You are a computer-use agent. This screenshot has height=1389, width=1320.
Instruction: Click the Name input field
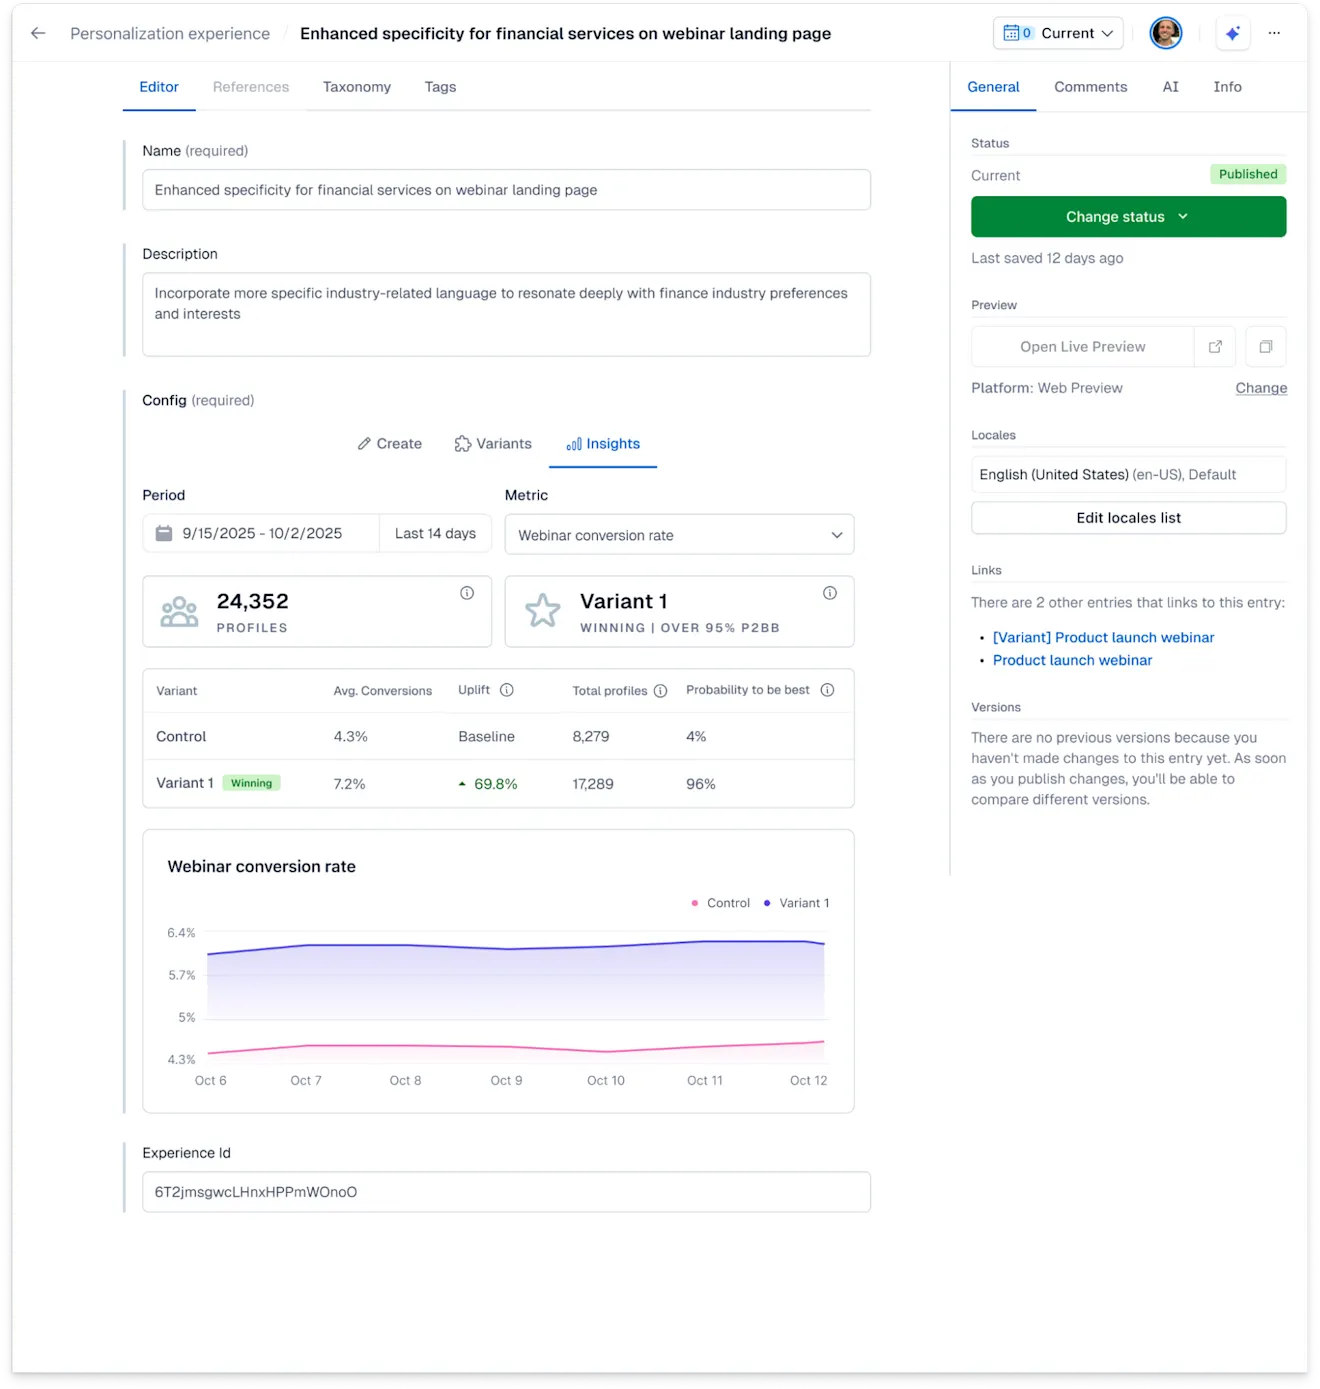click(506, 190)
